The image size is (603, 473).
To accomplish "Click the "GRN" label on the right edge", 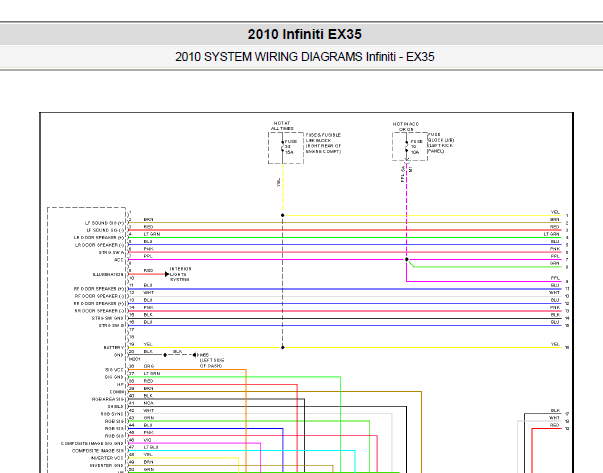I will click(555, 263).
